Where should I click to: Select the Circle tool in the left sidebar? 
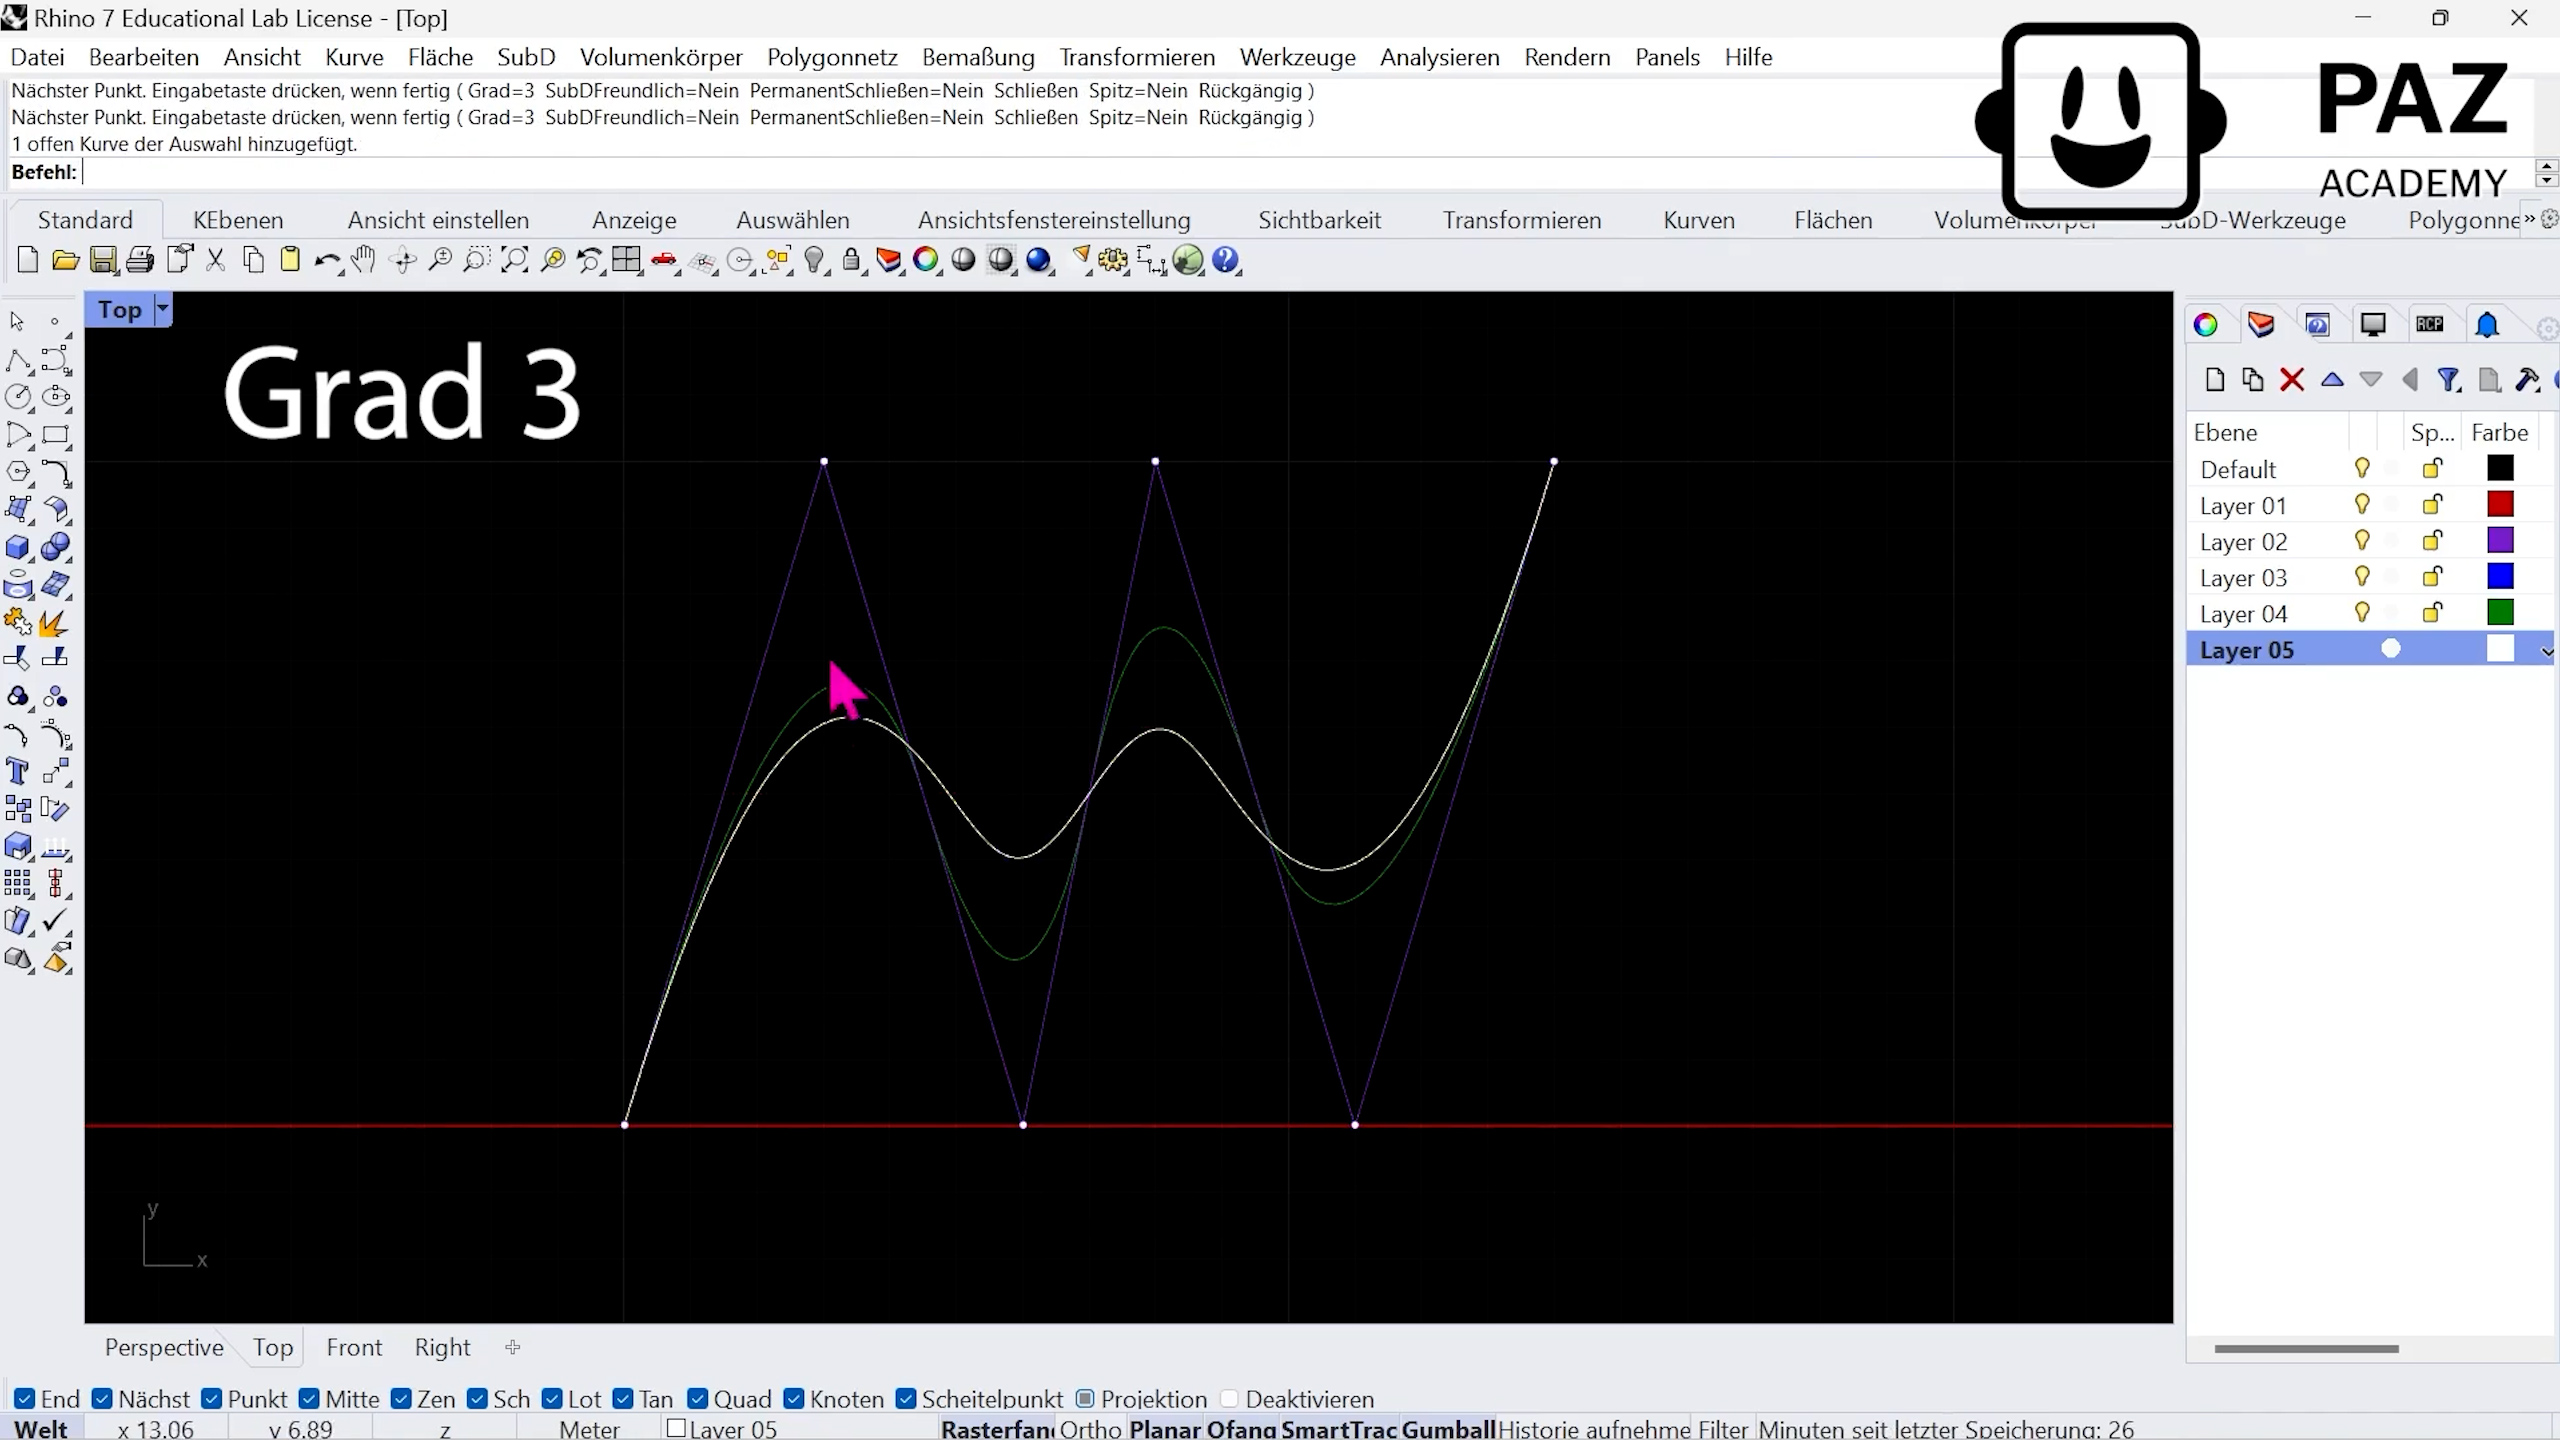(x=18, y=397)
